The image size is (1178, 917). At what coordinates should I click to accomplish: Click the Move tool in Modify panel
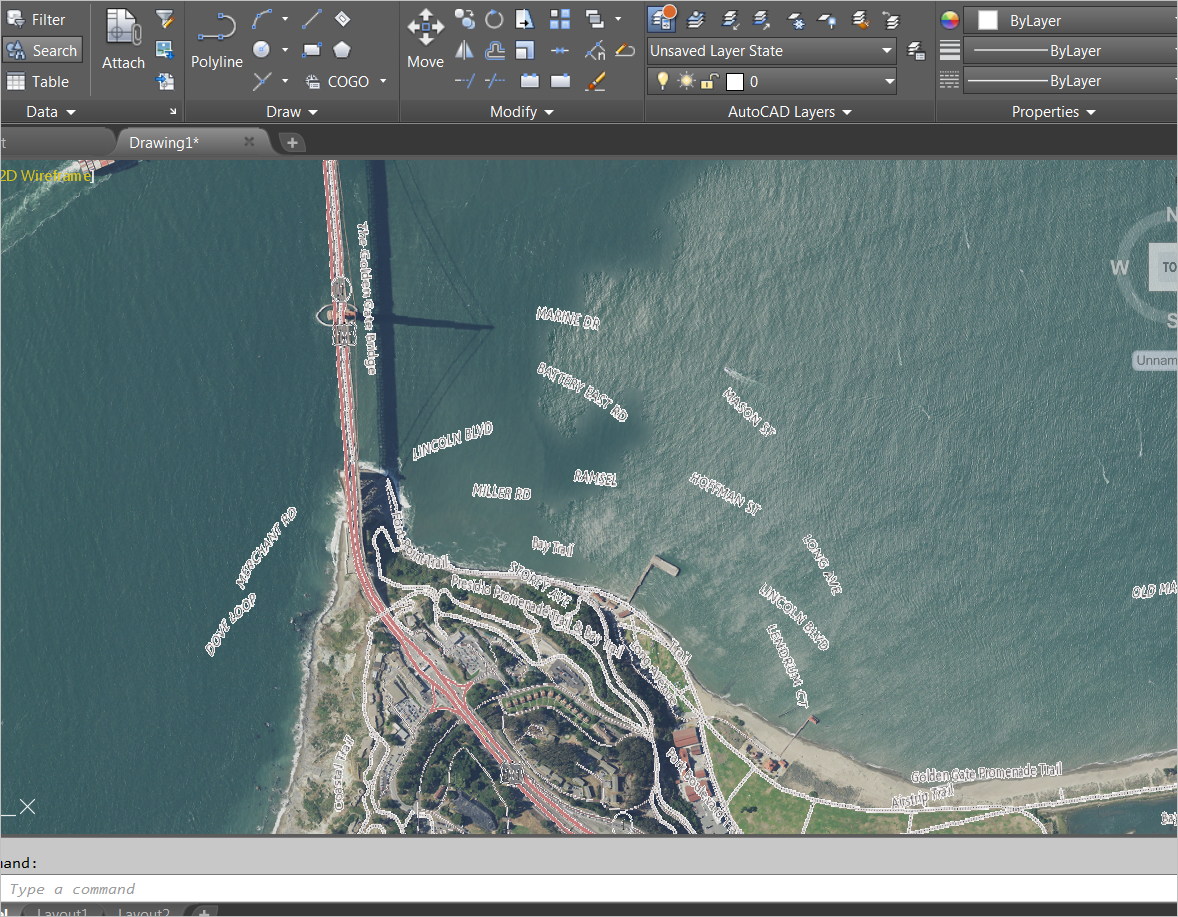pos(425,40)
